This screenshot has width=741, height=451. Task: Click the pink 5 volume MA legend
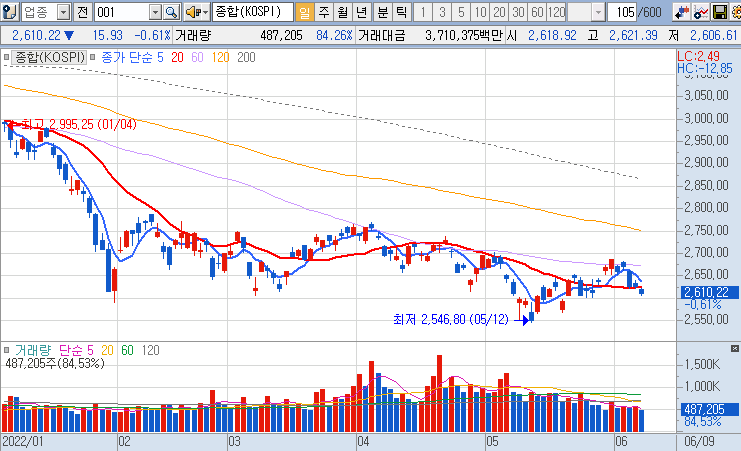point(90,350)
